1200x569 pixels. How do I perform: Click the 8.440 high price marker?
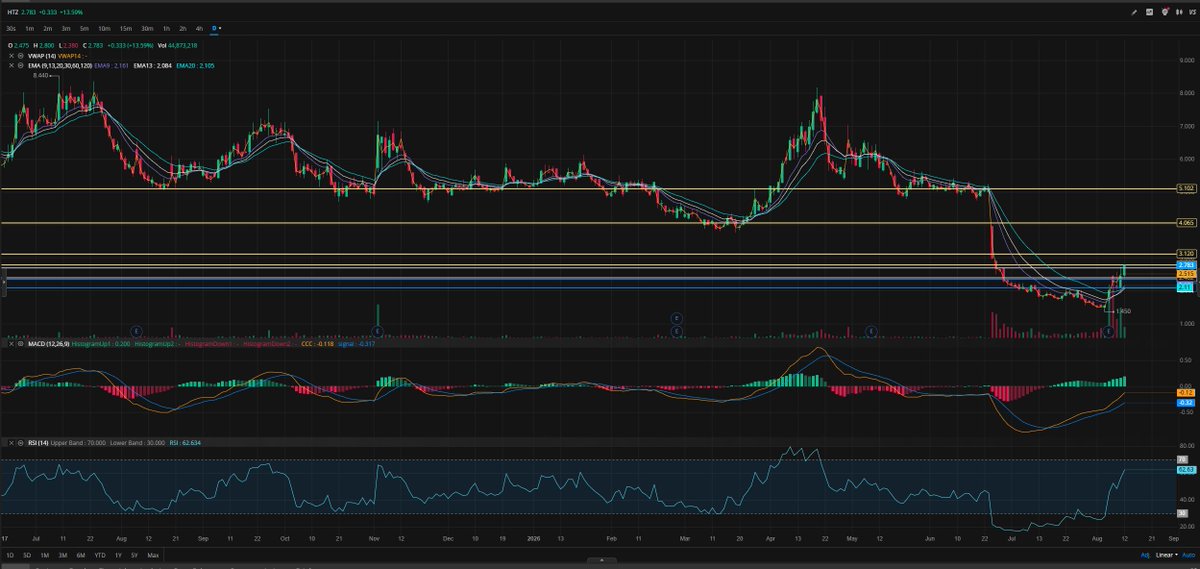[x=40, y=76]
